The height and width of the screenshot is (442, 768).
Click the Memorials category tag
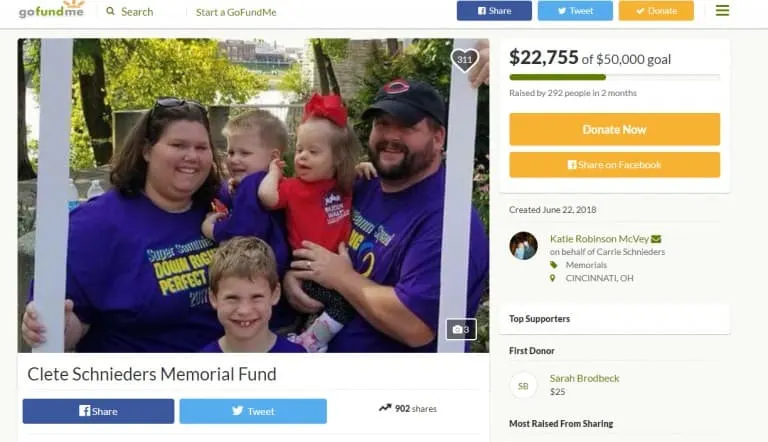[586, 265]
